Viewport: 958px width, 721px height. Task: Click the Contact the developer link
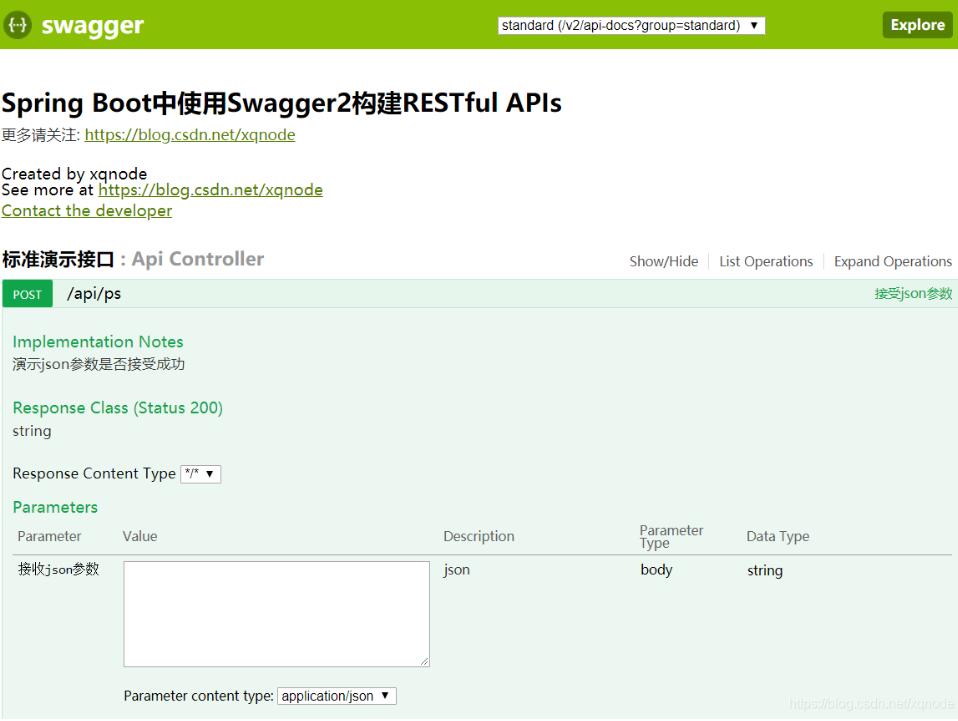click(86, 210)
